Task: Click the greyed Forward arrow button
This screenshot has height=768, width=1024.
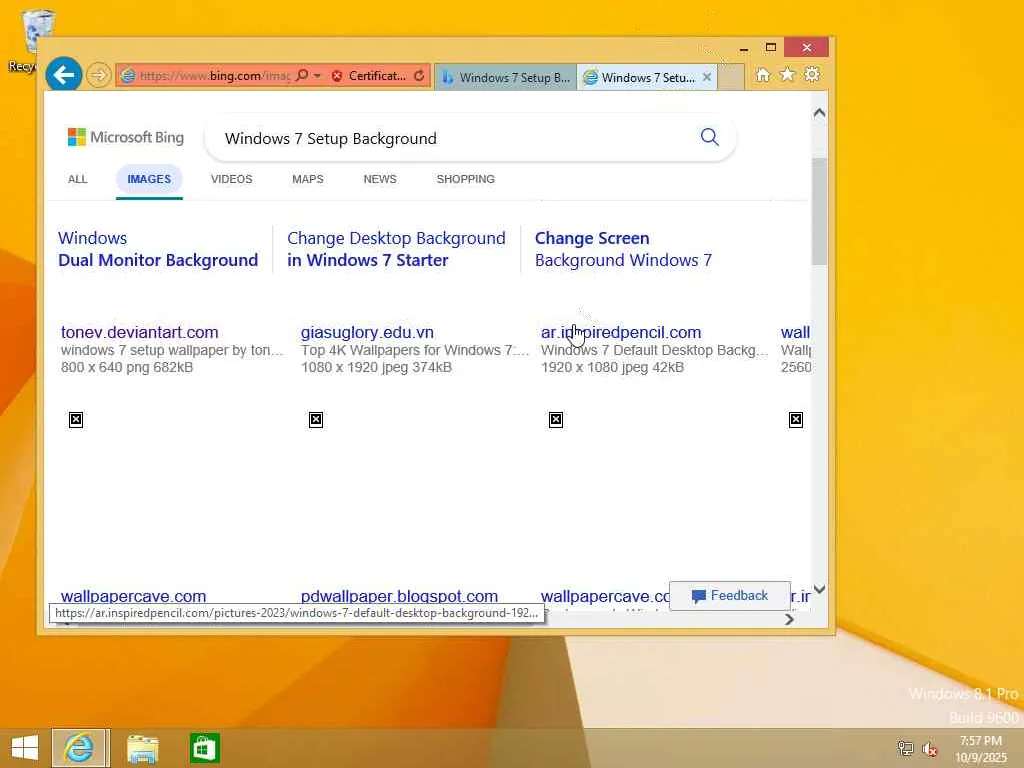Action: [99, 75]
